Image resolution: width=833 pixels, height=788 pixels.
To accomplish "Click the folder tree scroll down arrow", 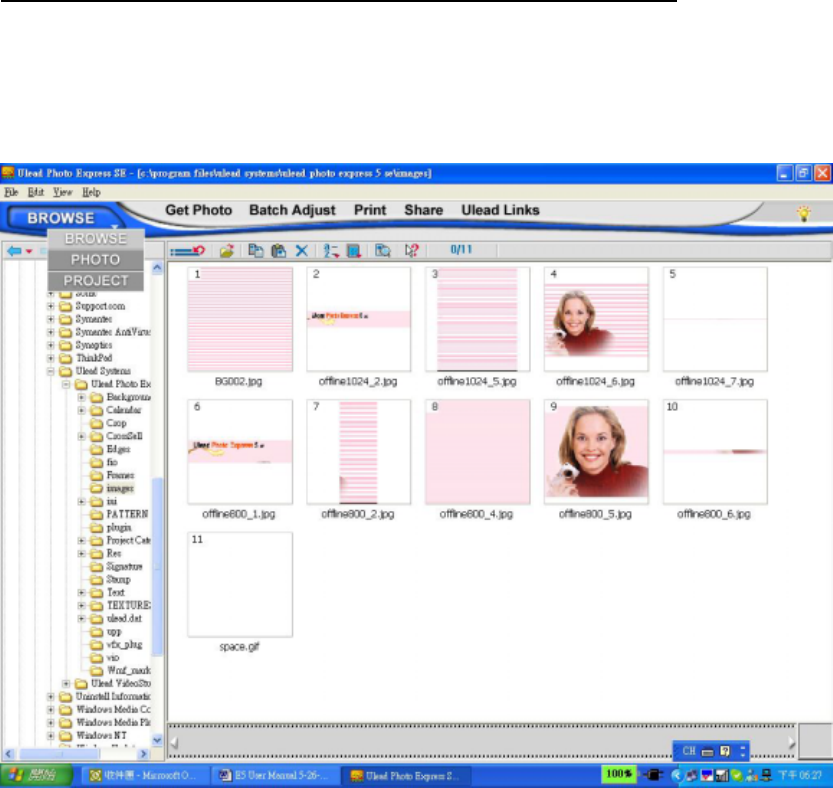I will tap(157, 740).
